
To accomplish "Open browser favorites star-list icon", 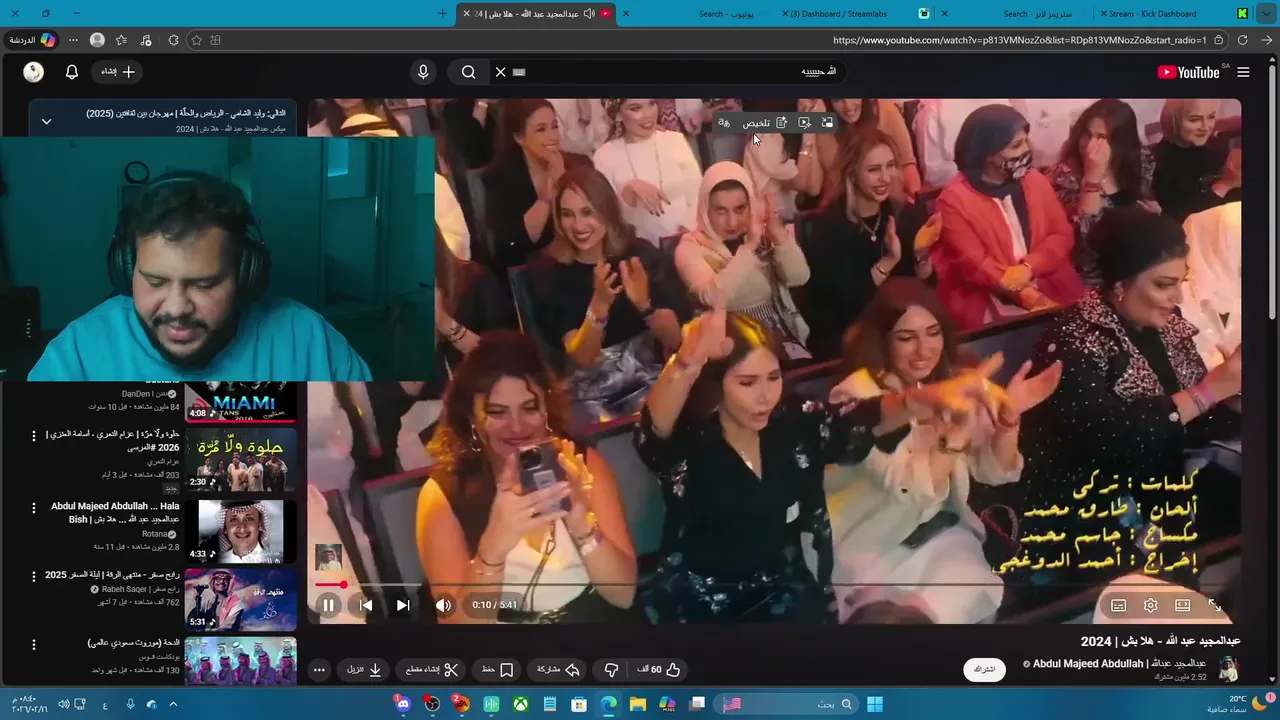I will tap(121, 40).
